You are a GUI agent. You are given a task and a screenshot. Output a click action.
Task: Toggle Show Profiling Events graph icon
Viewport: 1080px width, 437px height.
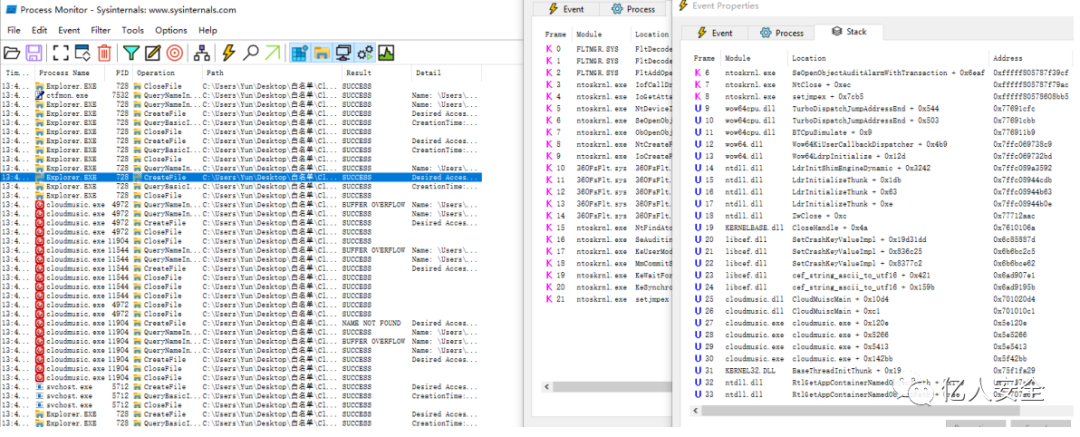tap(386, 52)
